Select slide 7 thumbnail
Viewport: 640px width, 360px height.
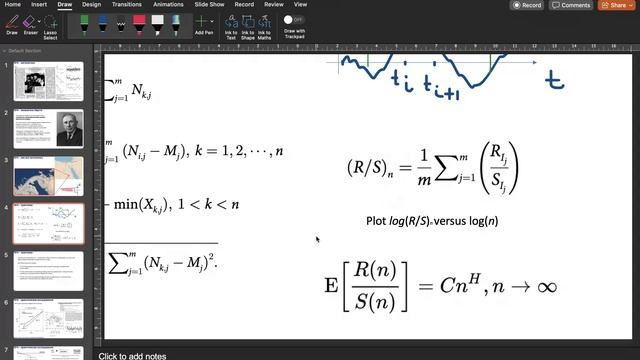(48, 353)
